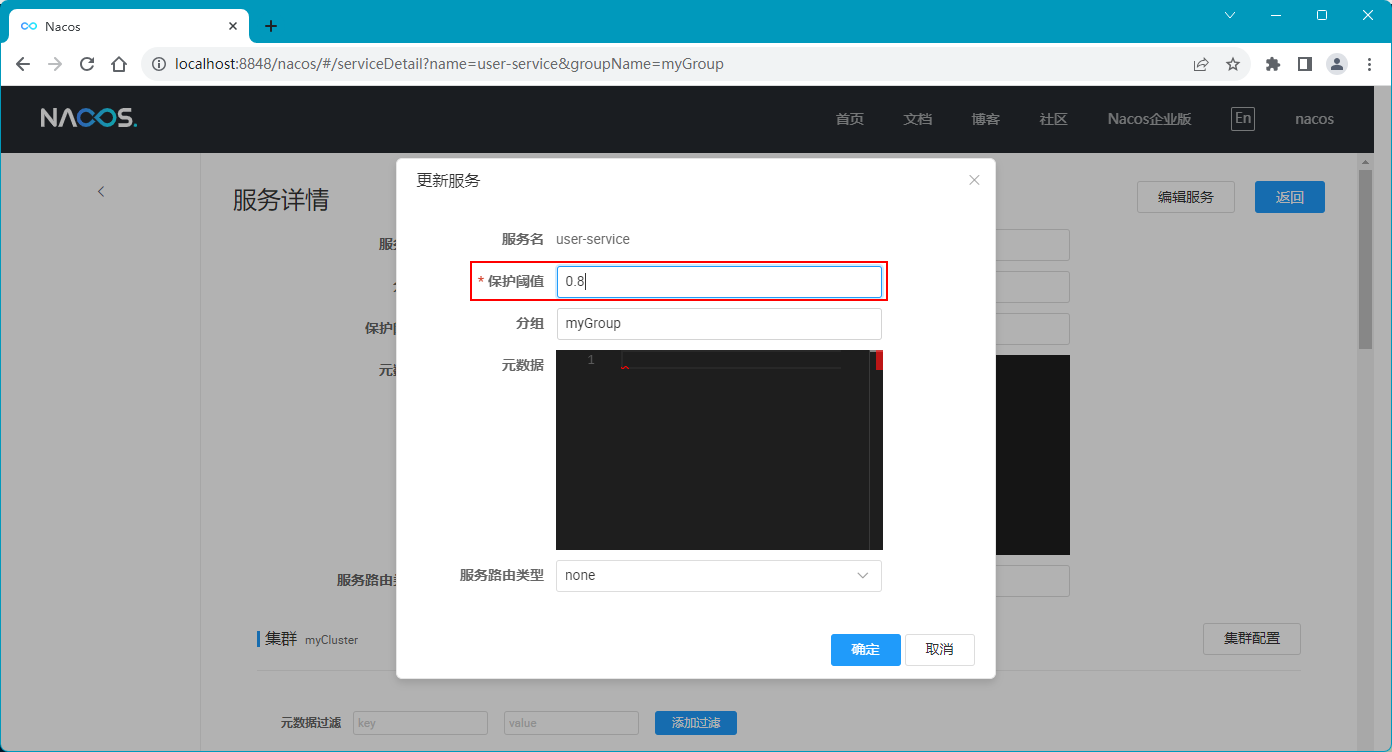
Task: Open the 集群配置 button
Action: click(1252, 638)
